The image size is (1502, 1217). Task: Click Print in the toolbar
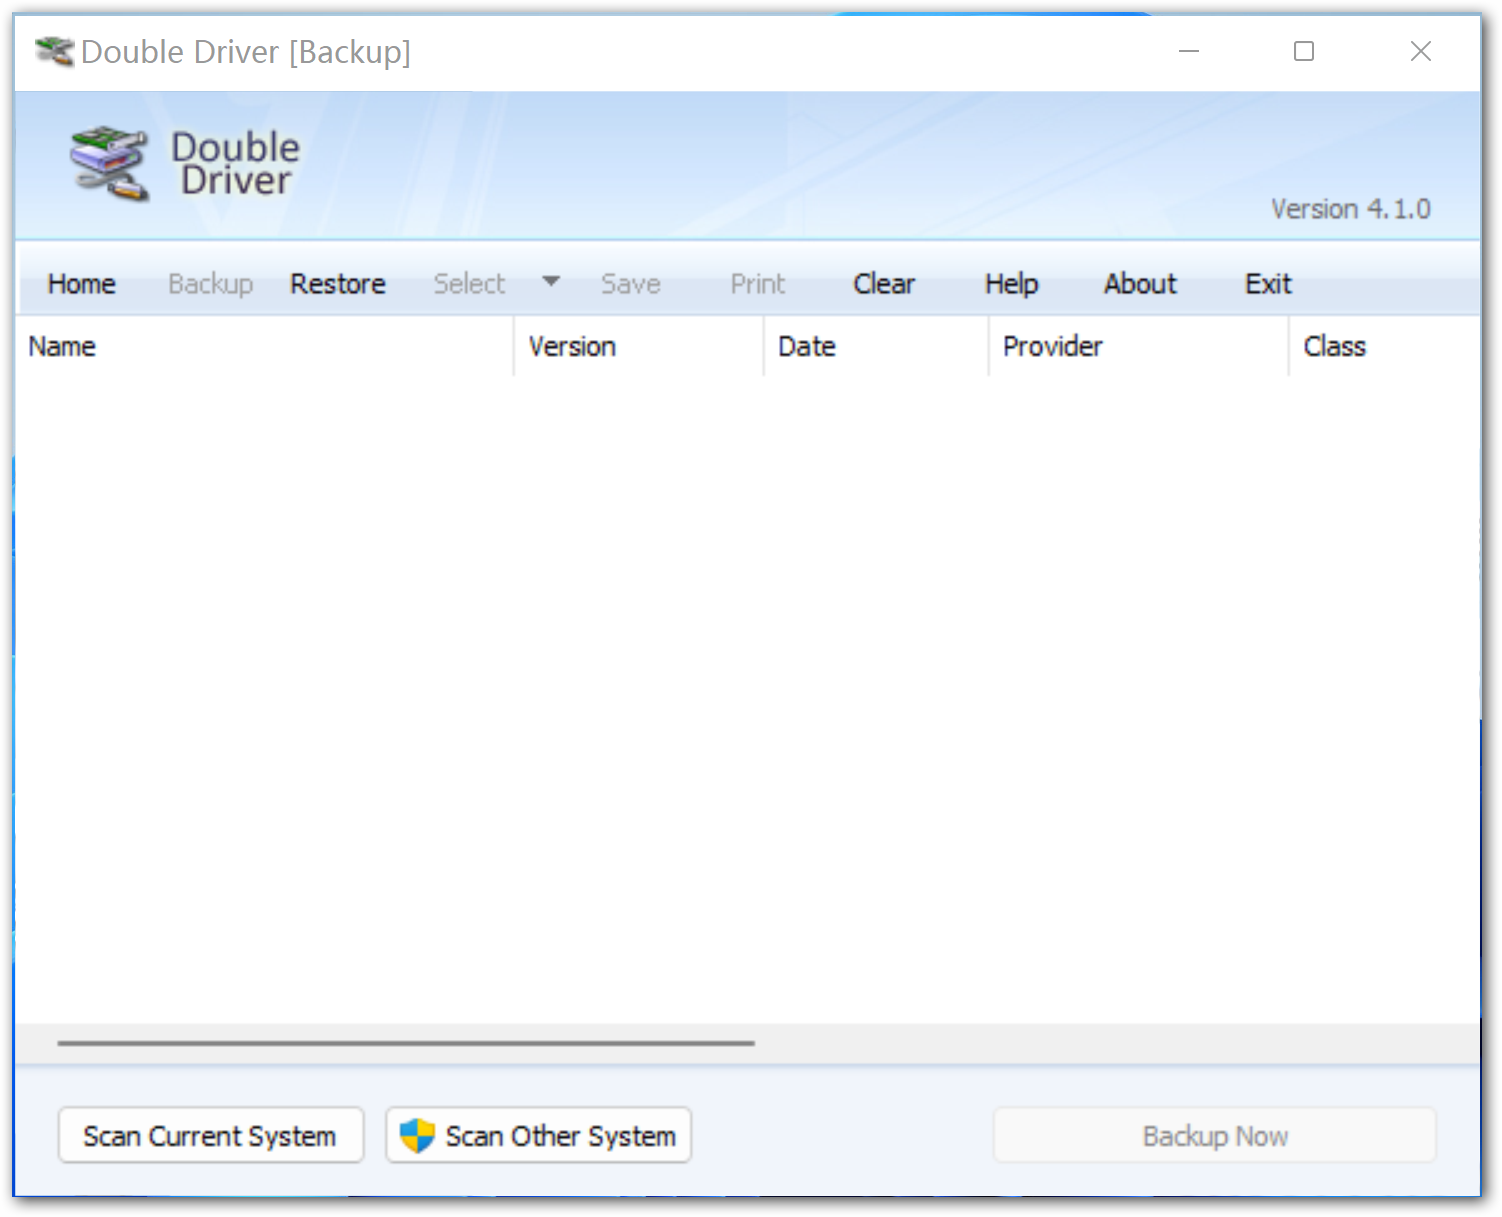pos(758,284)
